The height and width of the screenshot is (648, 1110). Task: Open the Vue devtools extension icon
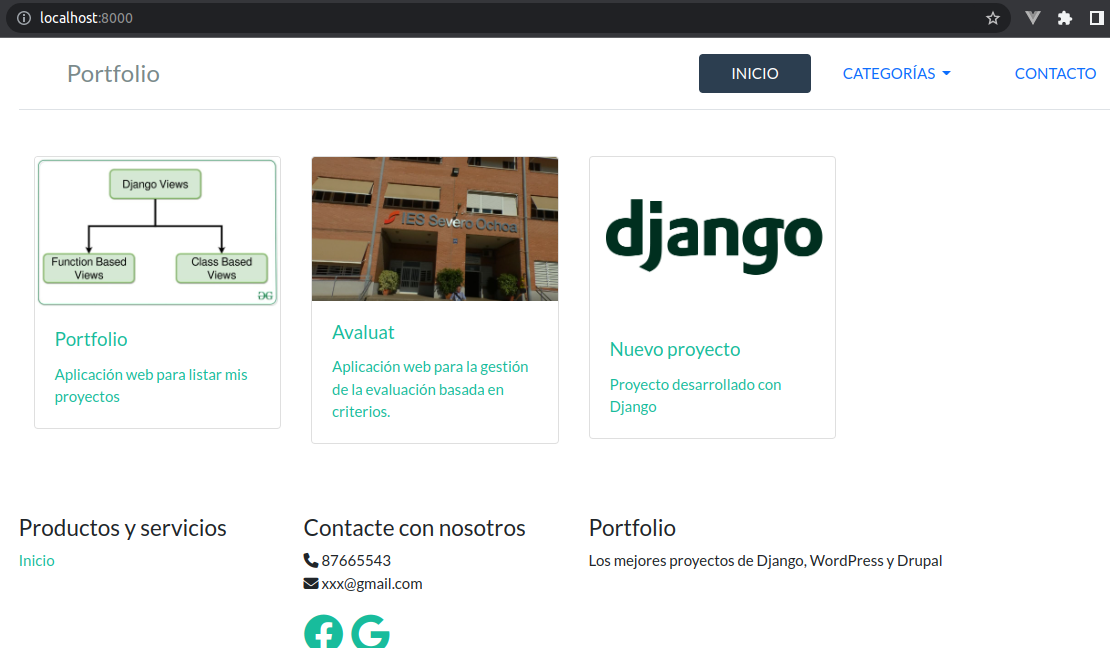click(x=1033, y=18)
